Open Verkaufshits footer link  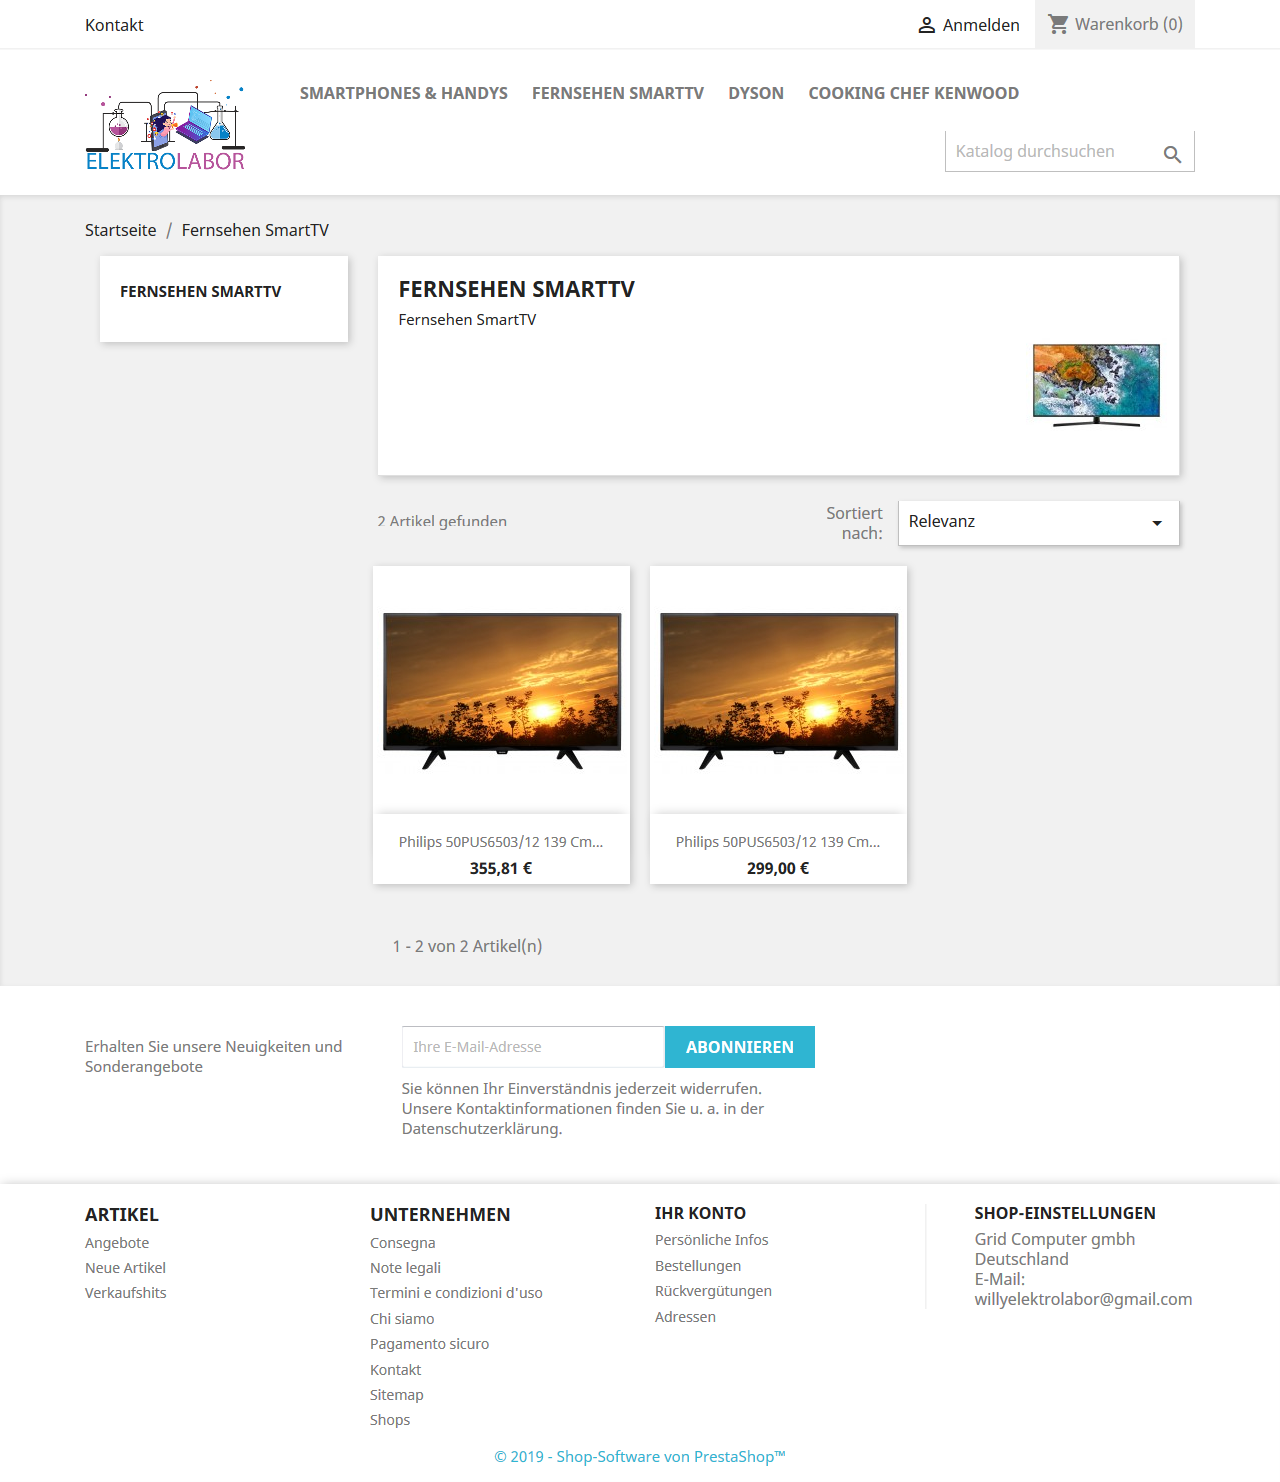coord(126,1293)
